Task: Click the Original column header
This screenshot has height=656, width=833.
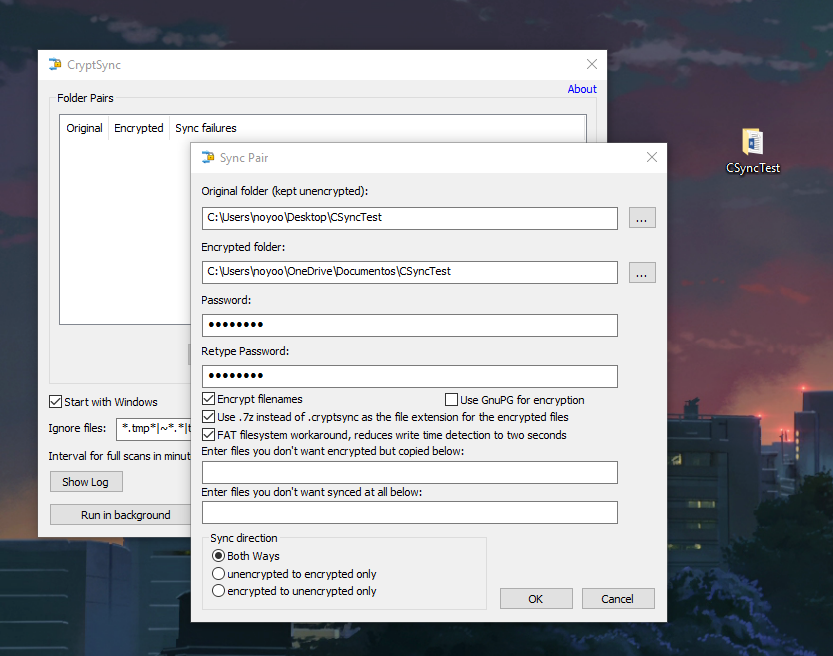Action: pyautogui.click(x=84, y=128)
